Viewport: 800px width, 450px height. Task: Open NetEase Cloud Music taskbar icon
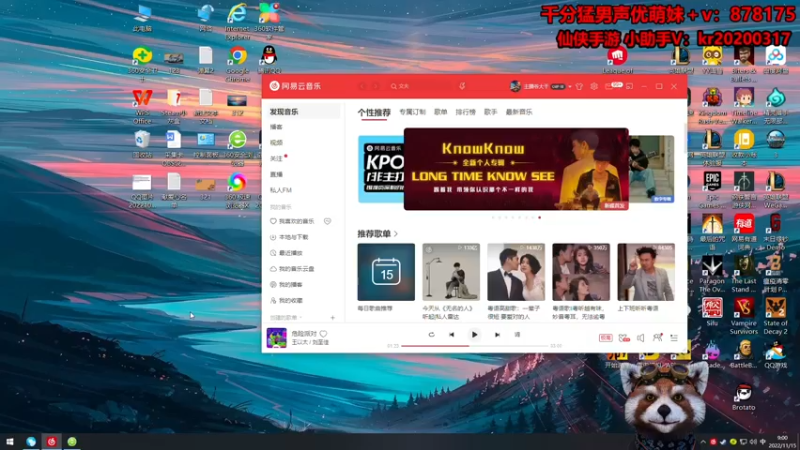[52, 442]
